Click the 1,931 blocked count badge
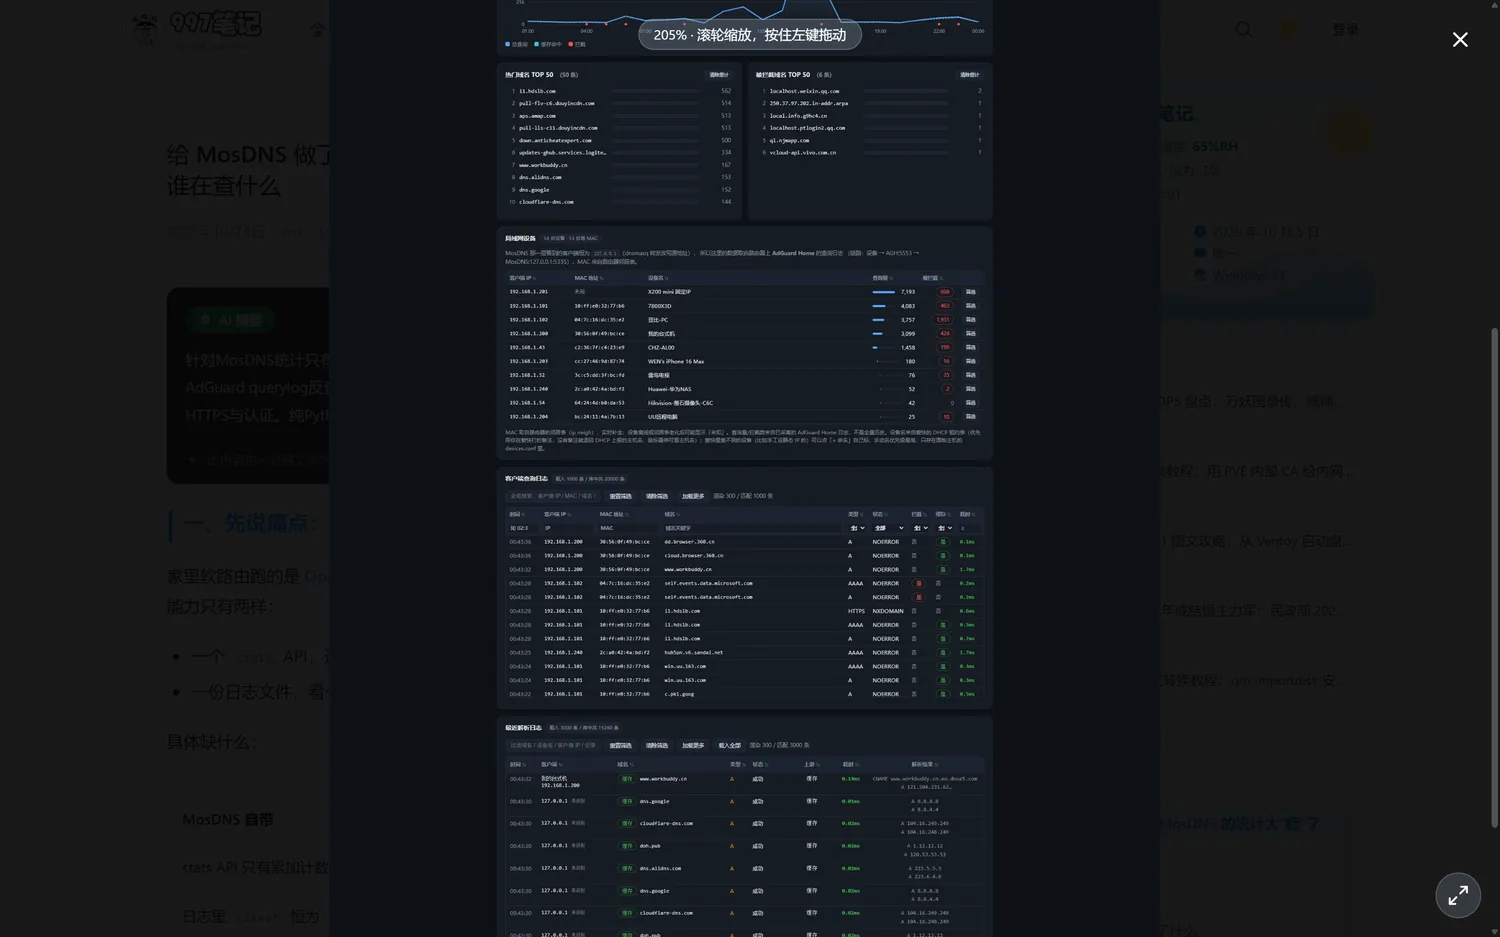 943,320
